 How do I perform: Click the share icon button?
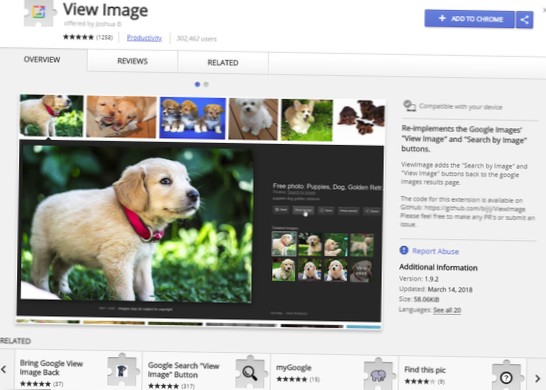pyautogui.click(x=524, y=20)
